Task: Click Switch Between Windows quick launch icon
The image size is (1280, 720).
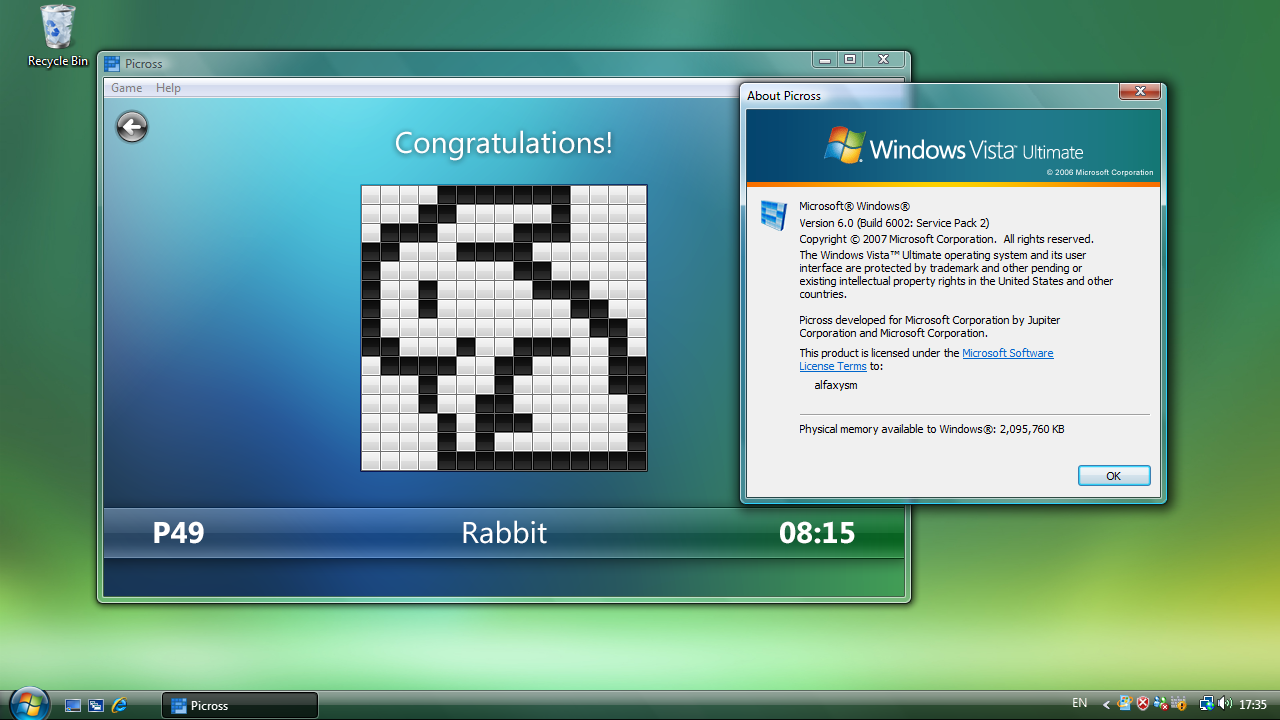Action: pyautogui.click(x=96, y=705)
